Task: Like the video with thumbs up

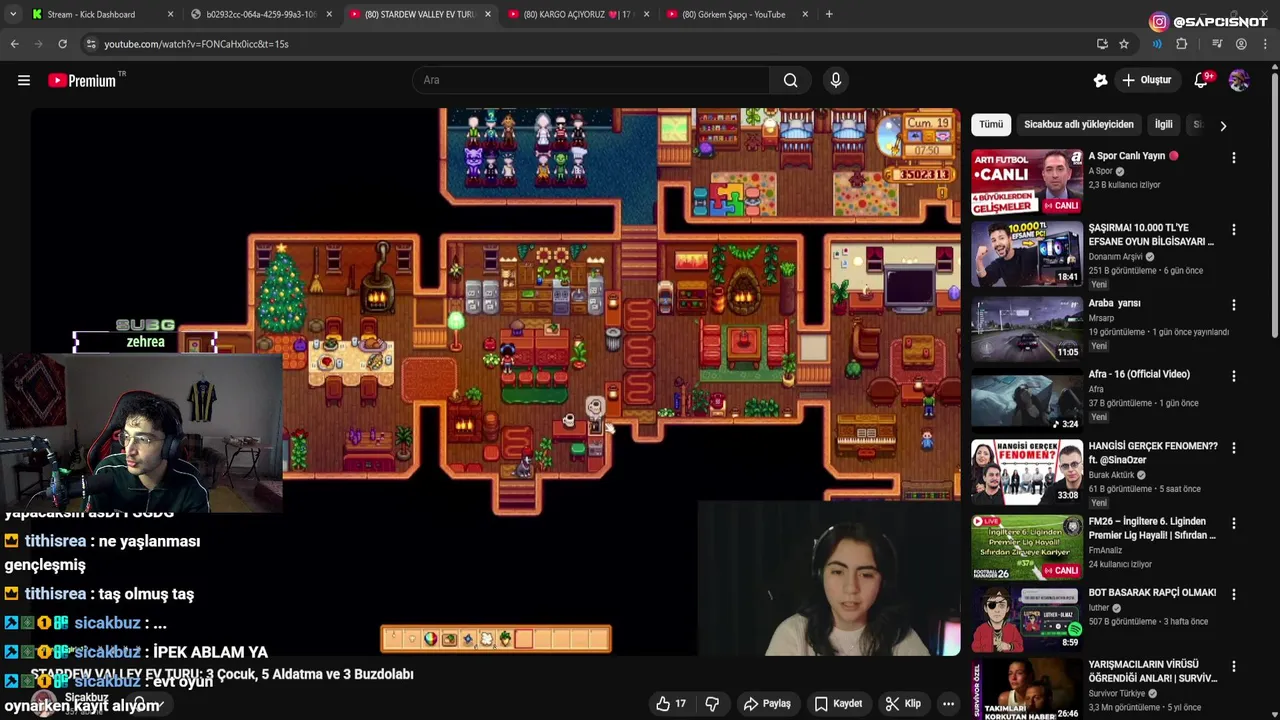Action: 671,703
